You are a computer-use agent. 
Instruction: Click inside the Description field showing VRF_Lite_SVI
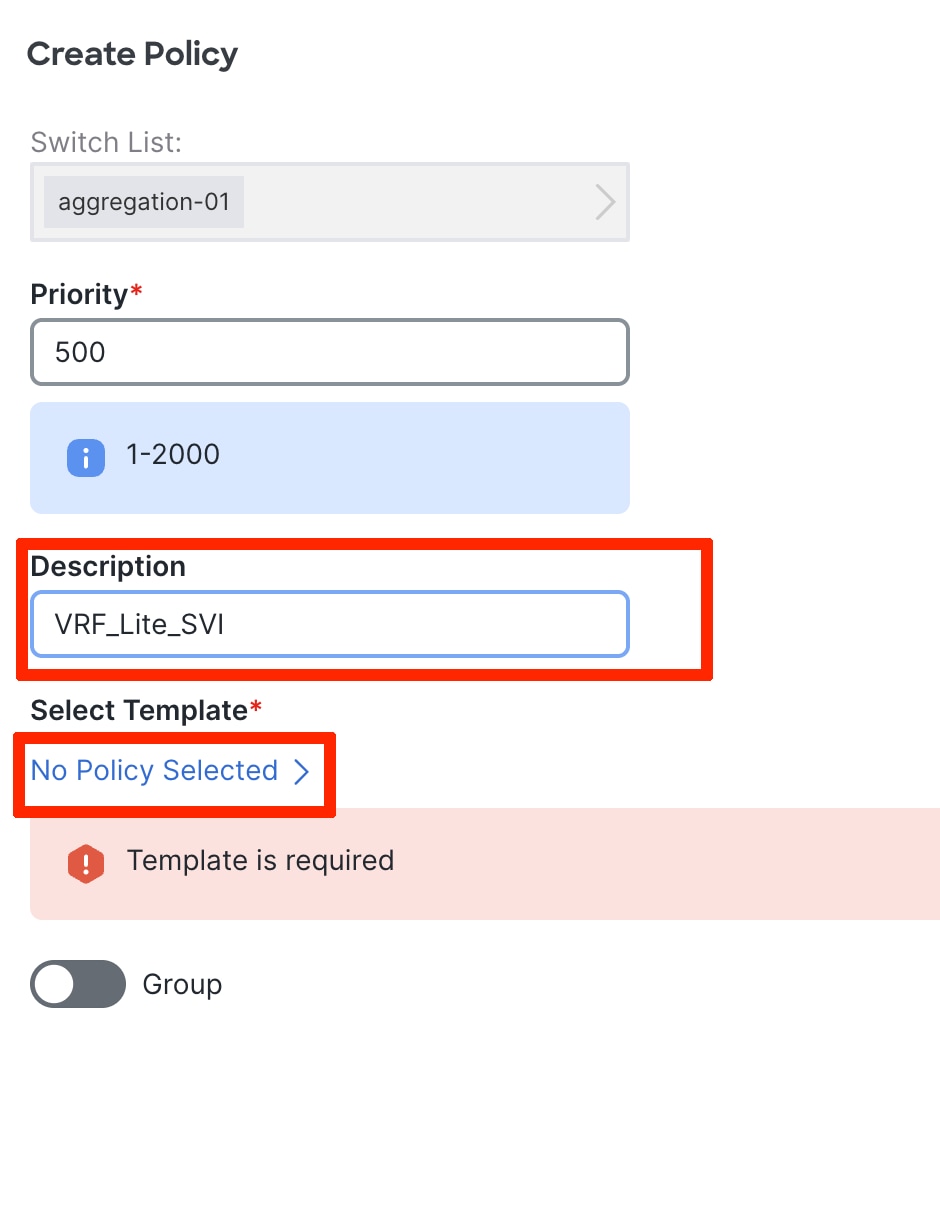pos(330,624)
